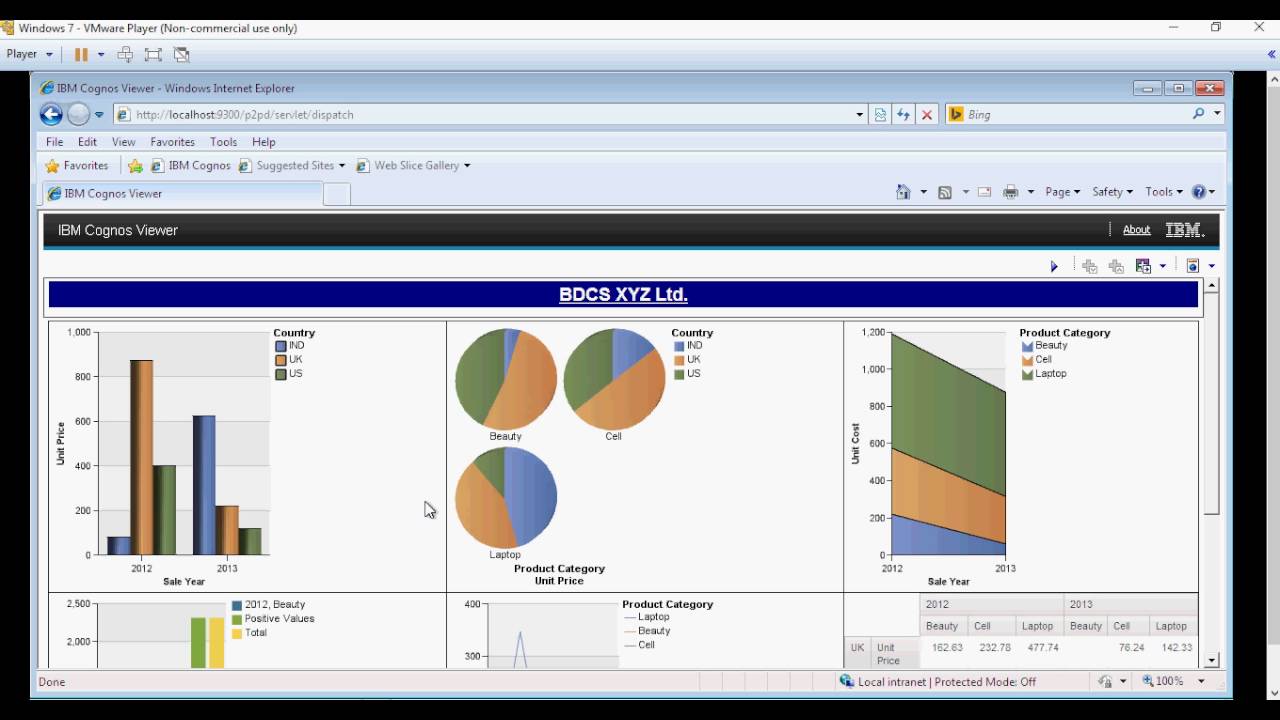Click the IE Forward navigation button

point(78,114)
